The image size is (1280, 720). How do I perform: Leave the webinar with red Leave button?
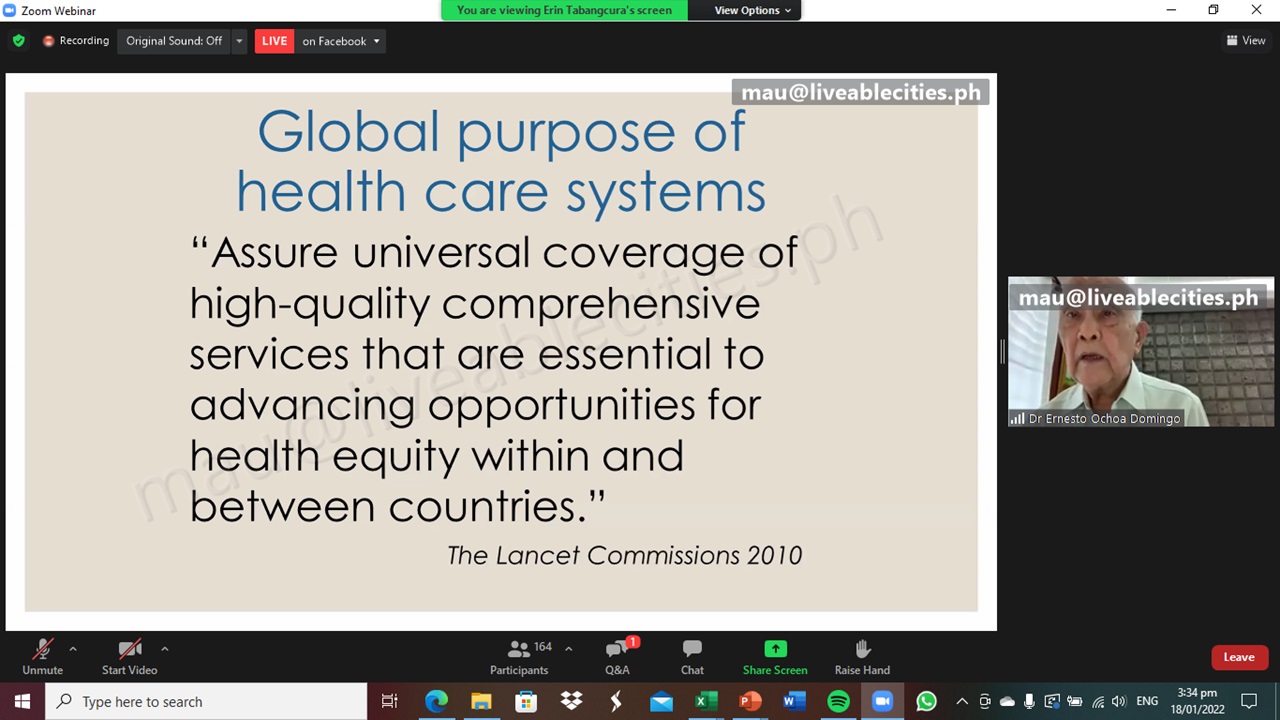(1238, 657)
